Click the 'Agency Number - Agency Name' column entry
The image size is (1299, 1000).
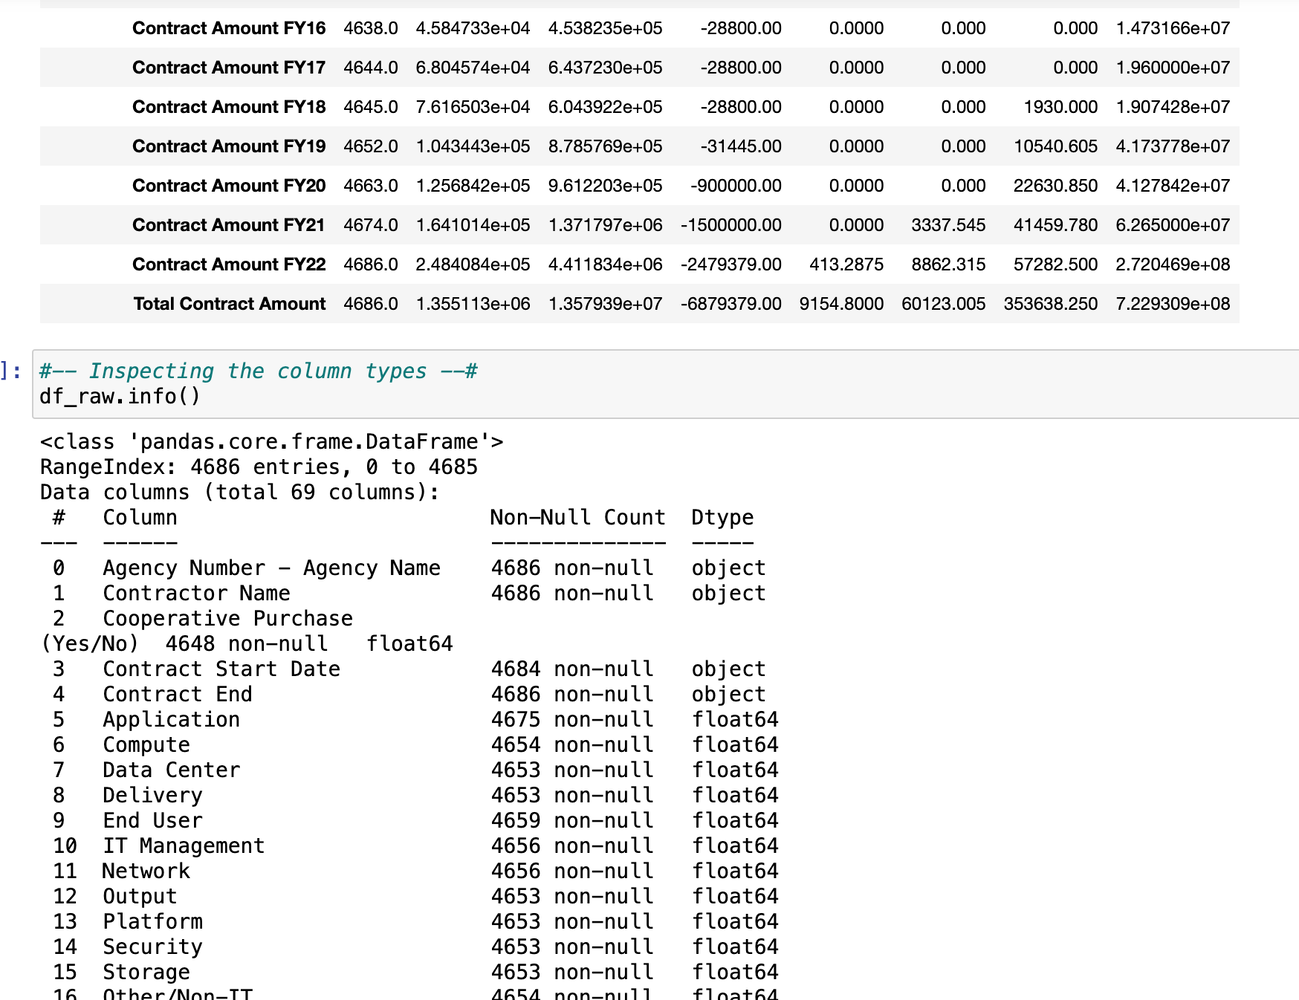coord(271,568)
